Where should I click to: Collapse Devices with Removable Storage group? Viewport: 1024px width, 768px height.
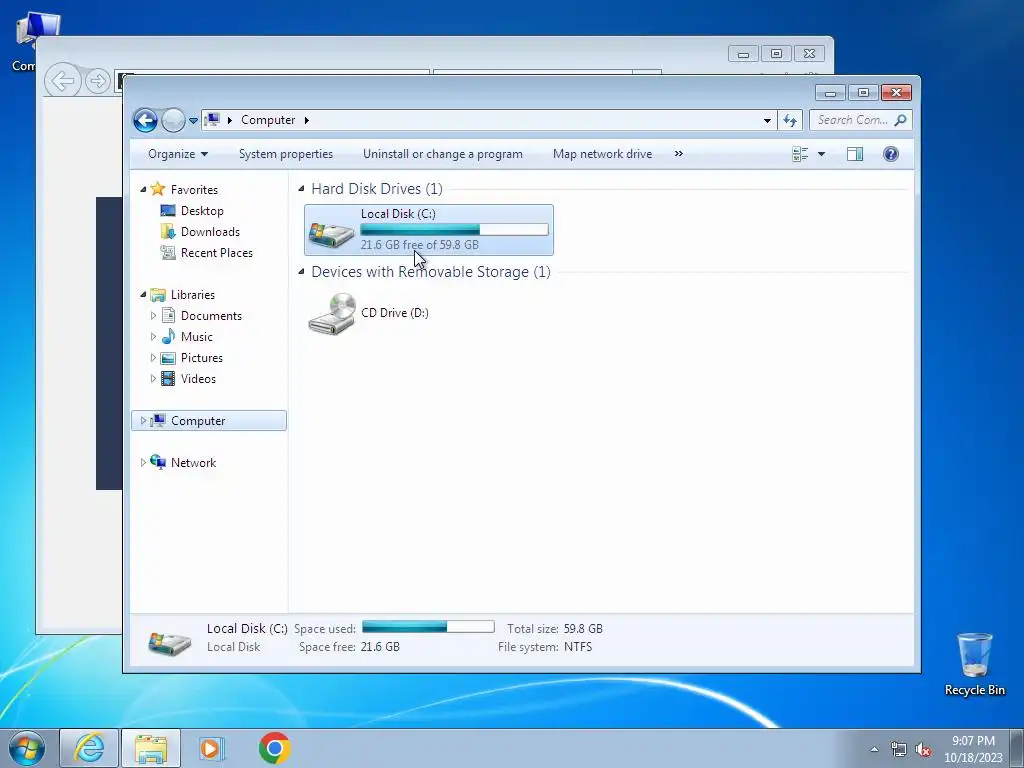click(301, 272)
